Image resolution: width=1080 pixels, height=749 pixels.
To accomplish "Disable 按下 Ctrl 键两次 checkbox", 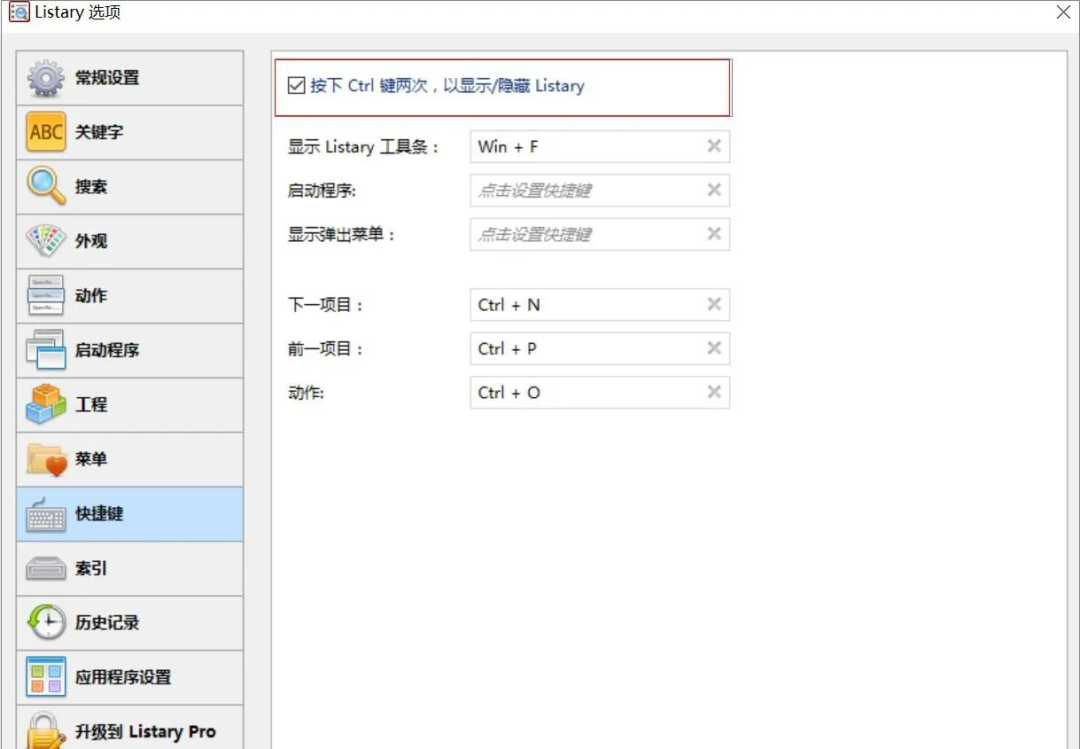I will pos(296,85).
